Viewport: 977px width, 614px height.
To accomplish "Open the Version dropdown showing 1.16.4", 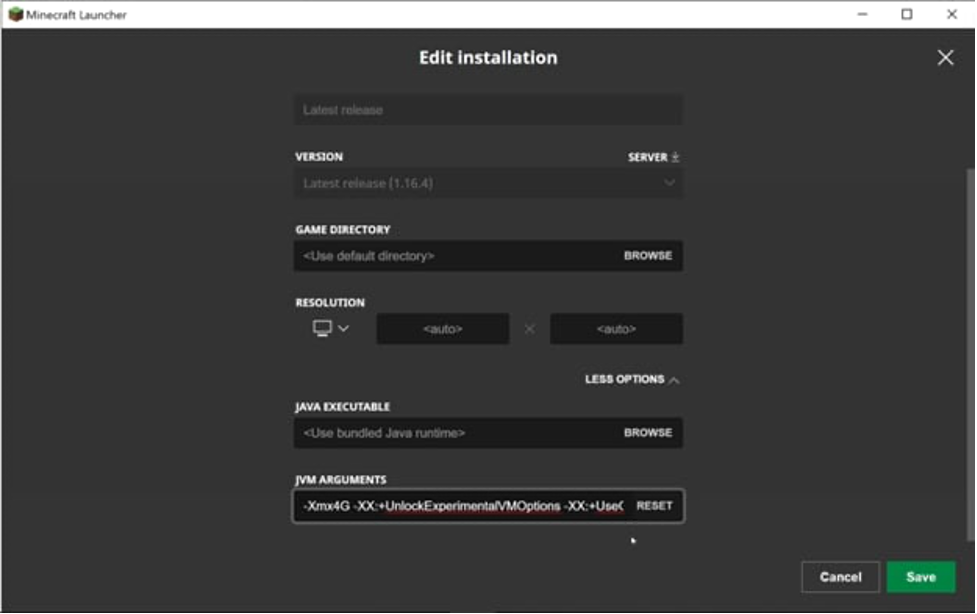I will (x=488, y=183).
